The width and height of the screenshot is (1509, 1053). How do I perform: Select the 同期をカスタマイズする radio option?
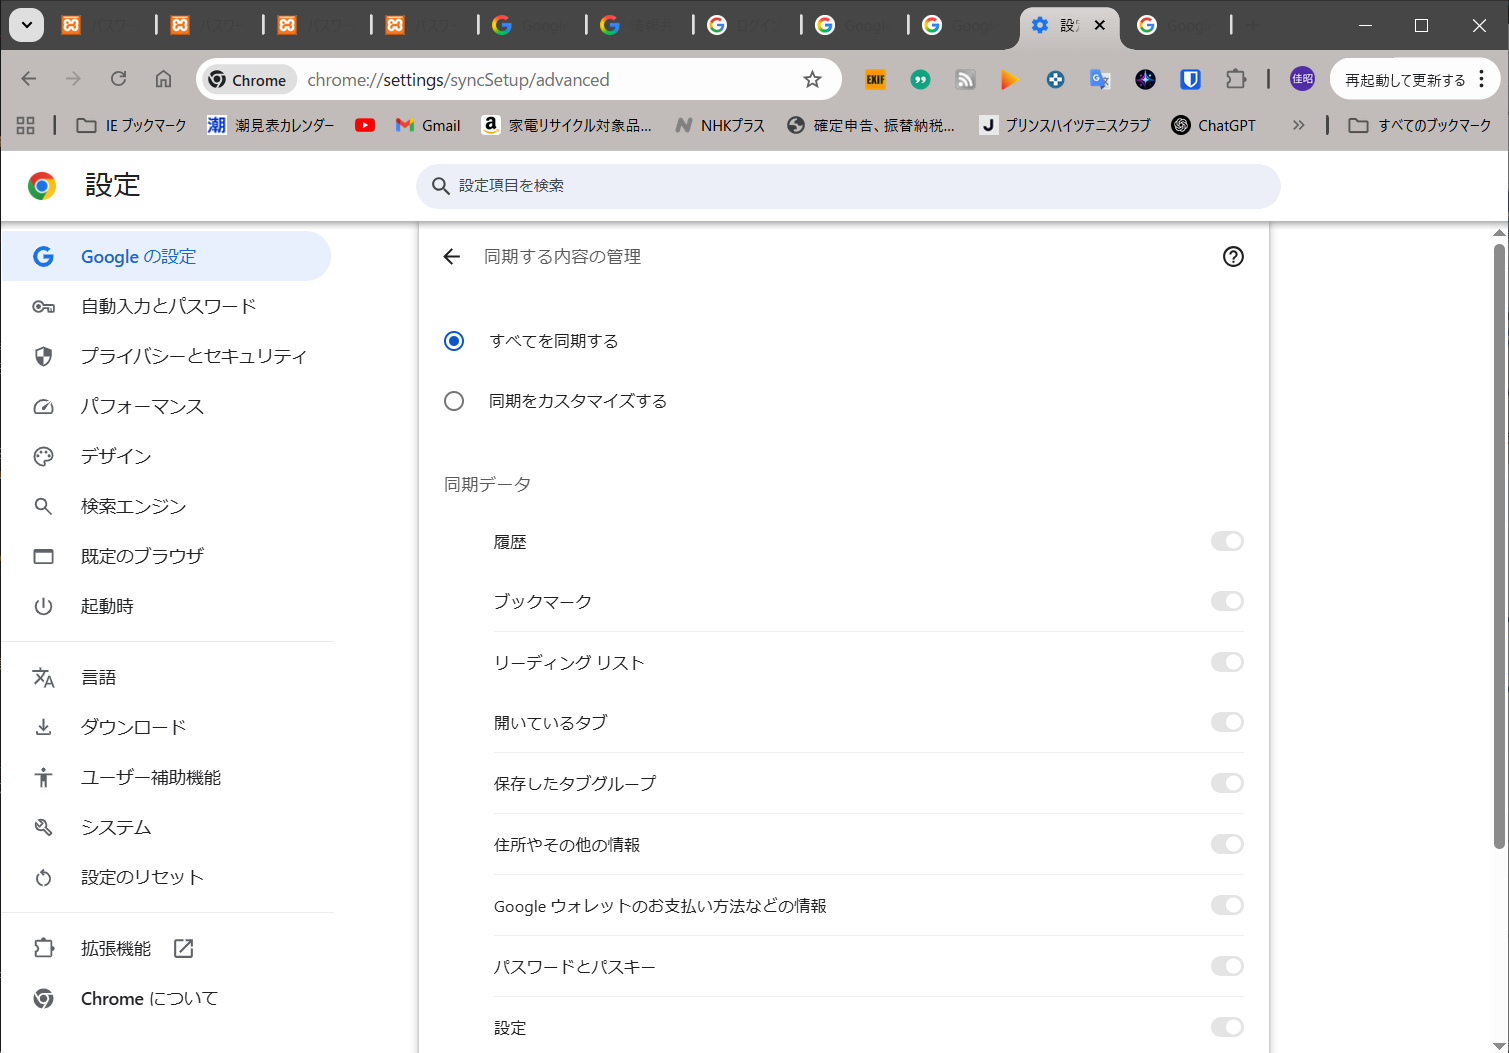454,401
